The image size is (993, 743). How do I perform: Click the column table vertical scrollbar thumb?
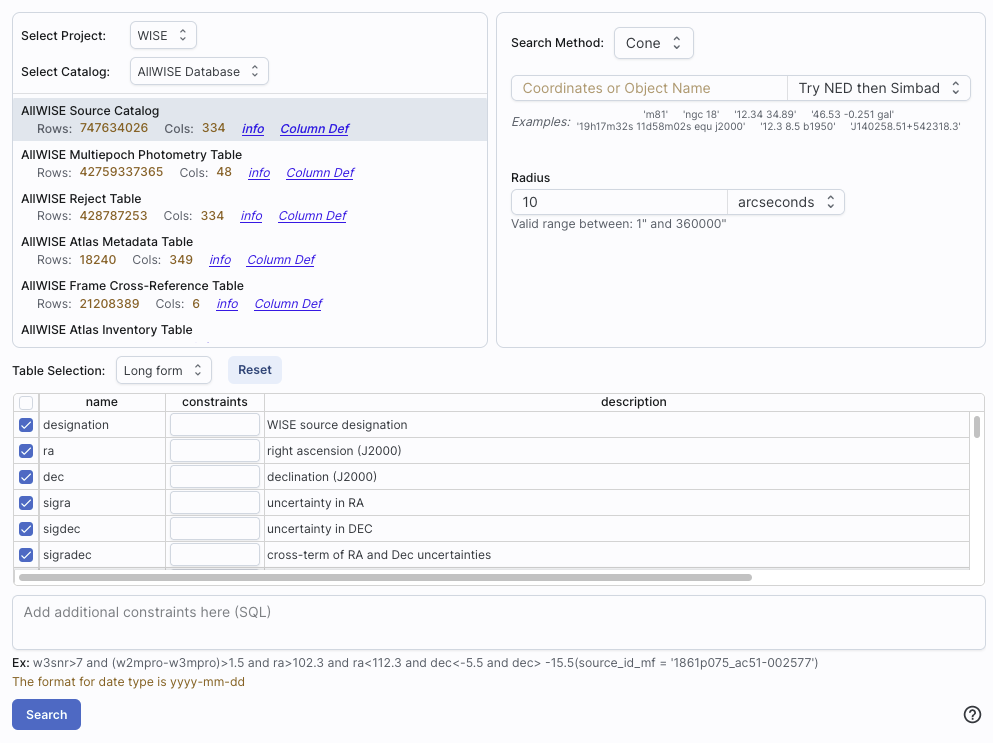click(x=977, y=426)
